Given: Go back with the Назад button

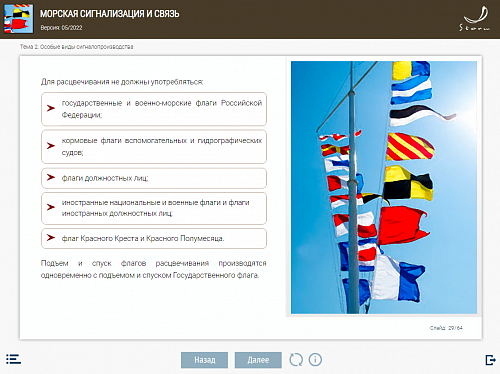Looking at the screenshot, I should pyautogui.click(x=205, y=360).
